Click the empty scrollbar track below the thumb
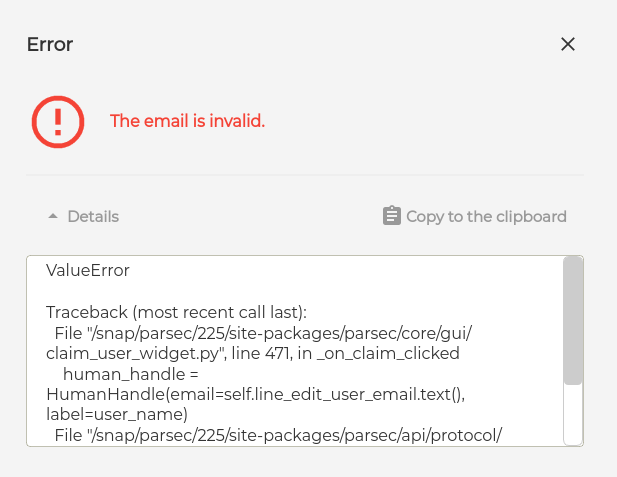The height and width of the screenshot is (477, 617). tap(573, 414)
